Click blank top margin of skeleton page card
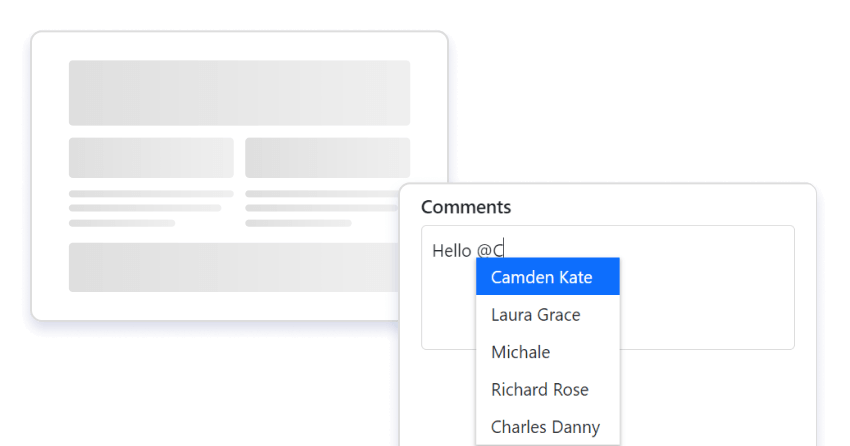 (239, 46)
